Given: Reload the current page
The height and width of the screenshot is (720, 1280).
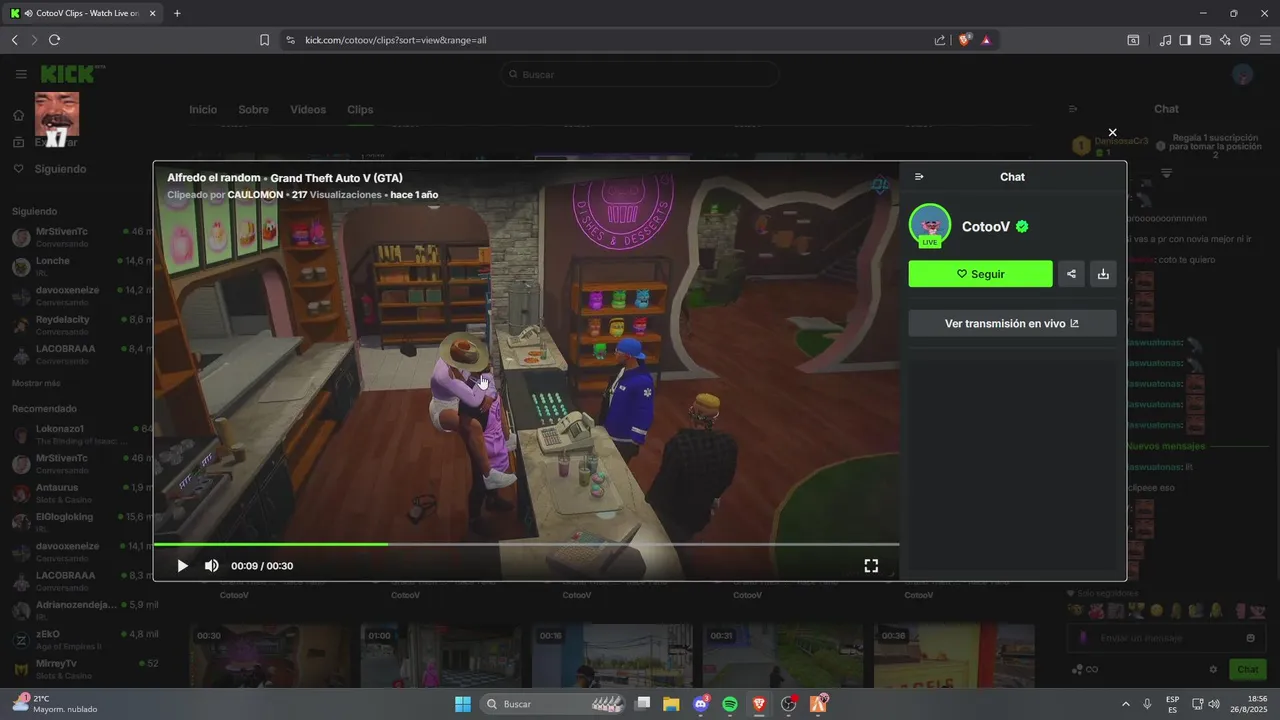Looking at the screenshot, I should pos(54,40).
